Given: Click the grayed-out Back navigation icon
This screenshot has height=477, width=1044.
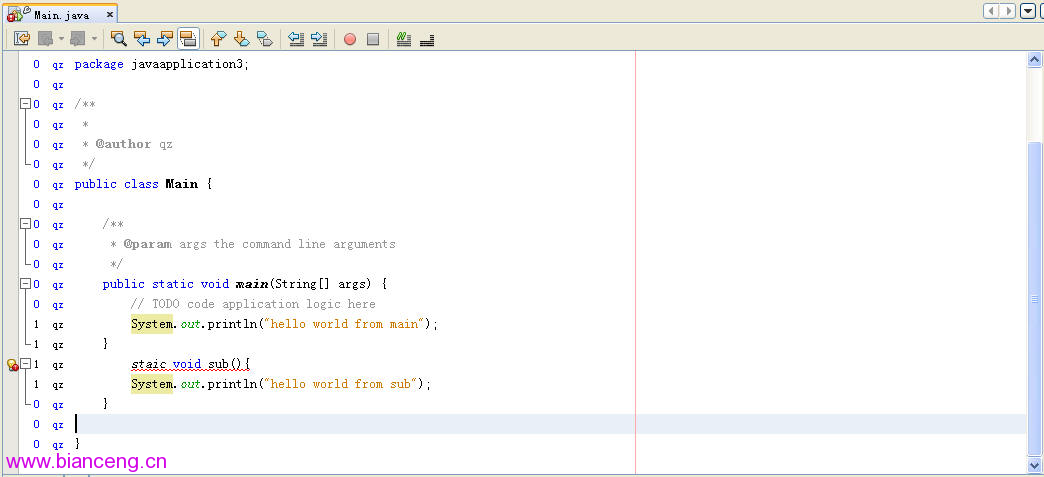Looking at the screenshot, I should pyautogui.click(x=45, y=39).
